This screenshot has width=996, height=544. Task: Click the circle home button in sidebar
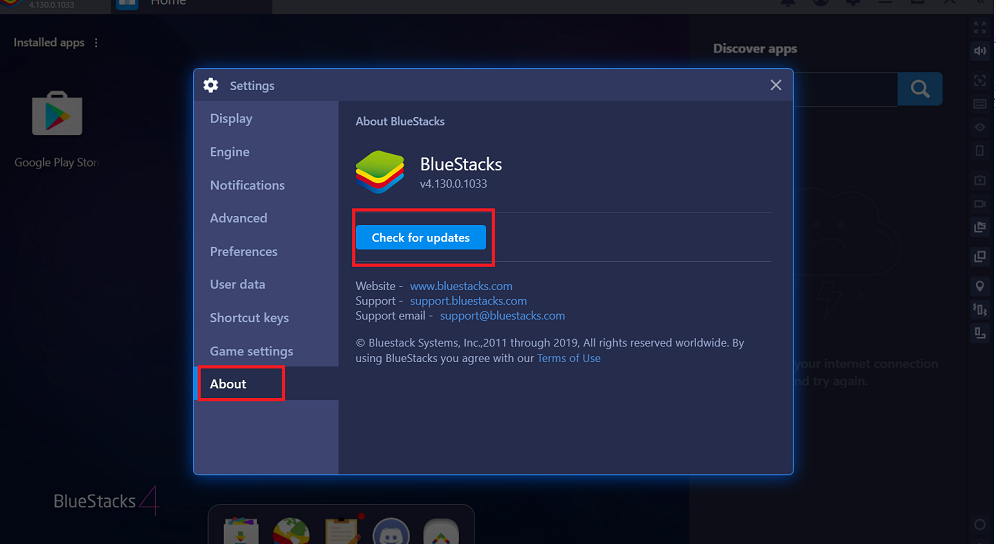click(x=979, y=525)
